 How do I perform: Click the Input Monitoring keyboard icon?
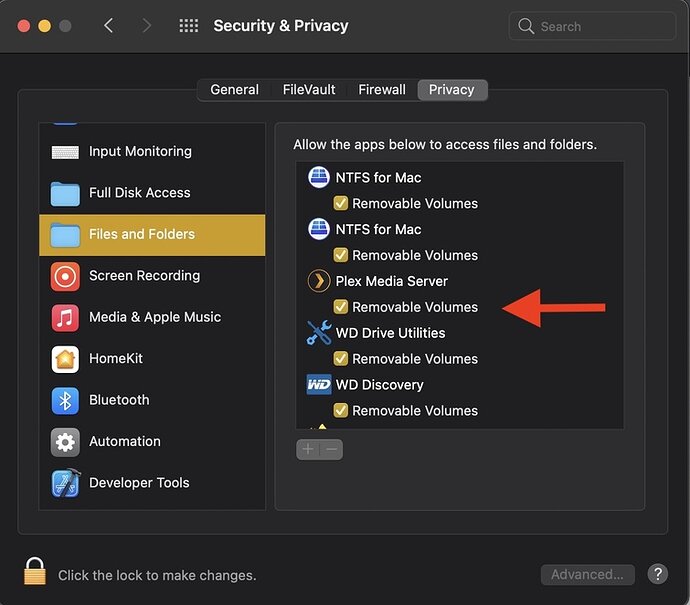tap(65, 152)
